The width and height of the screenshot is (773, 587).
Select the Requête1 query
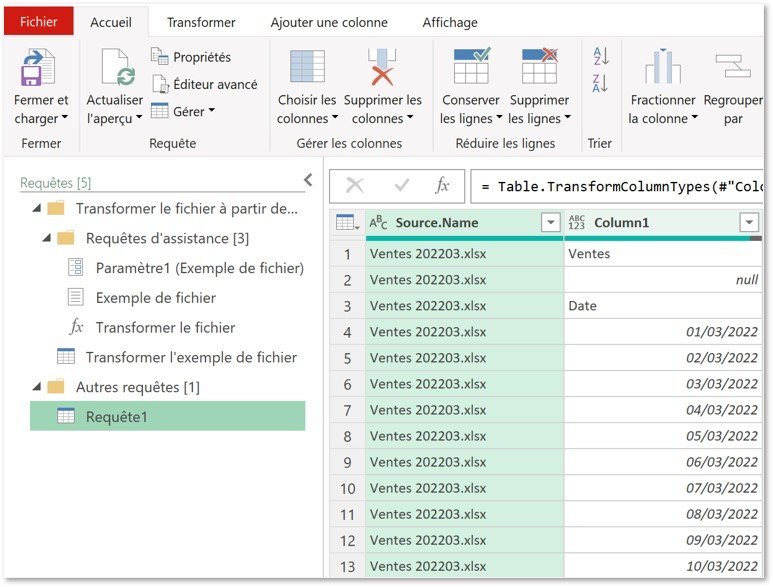[168, 416]
